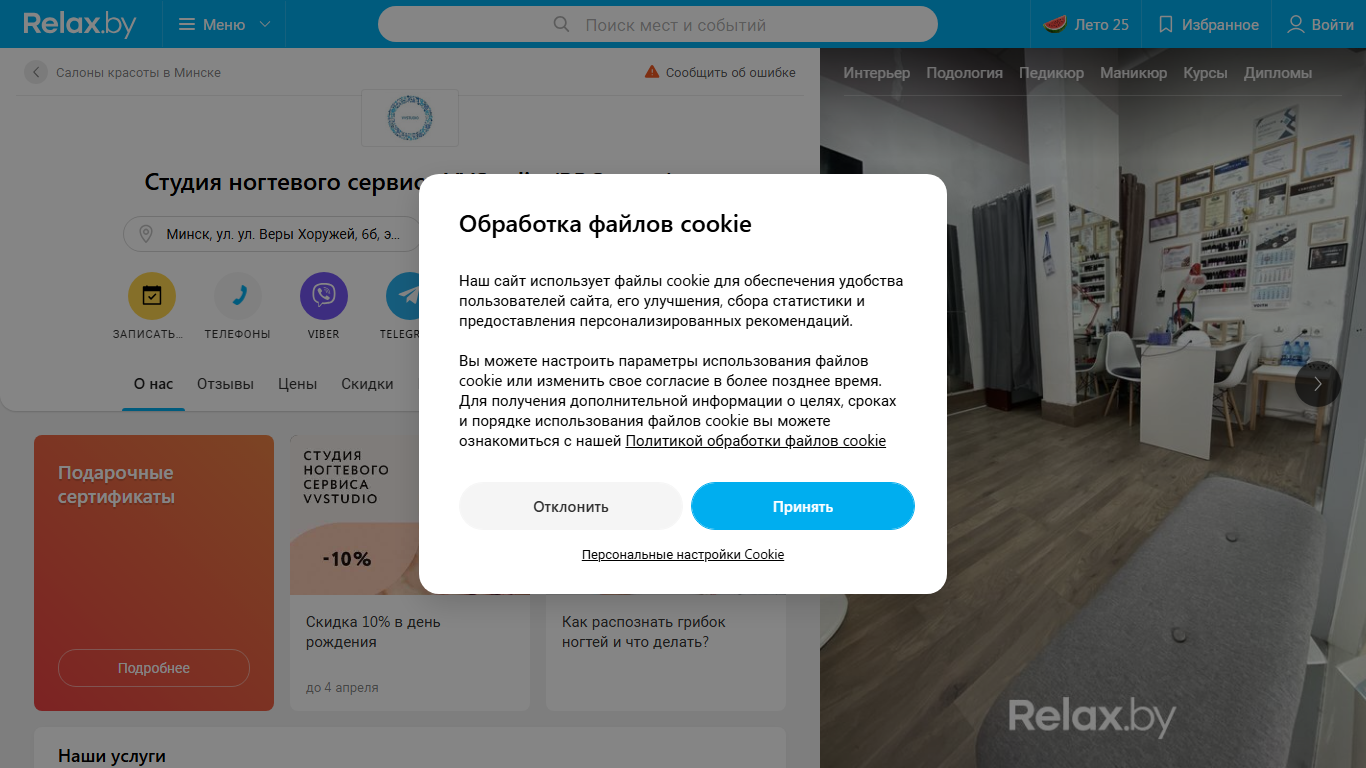This screenshot has height=768, width=1366.
Task: Accept cookies with Принять button
Action: point(803,506)
